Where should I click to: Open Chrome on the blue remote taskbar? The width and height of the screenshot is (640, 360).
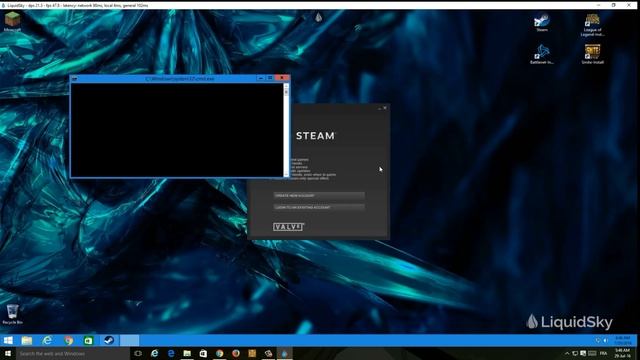tap(68, 340)
